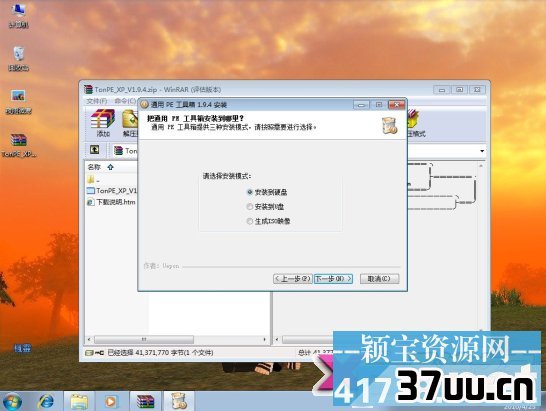Open Windows Explorer folder taskbar icon
The image size is (546, 411).
(79, 401)
